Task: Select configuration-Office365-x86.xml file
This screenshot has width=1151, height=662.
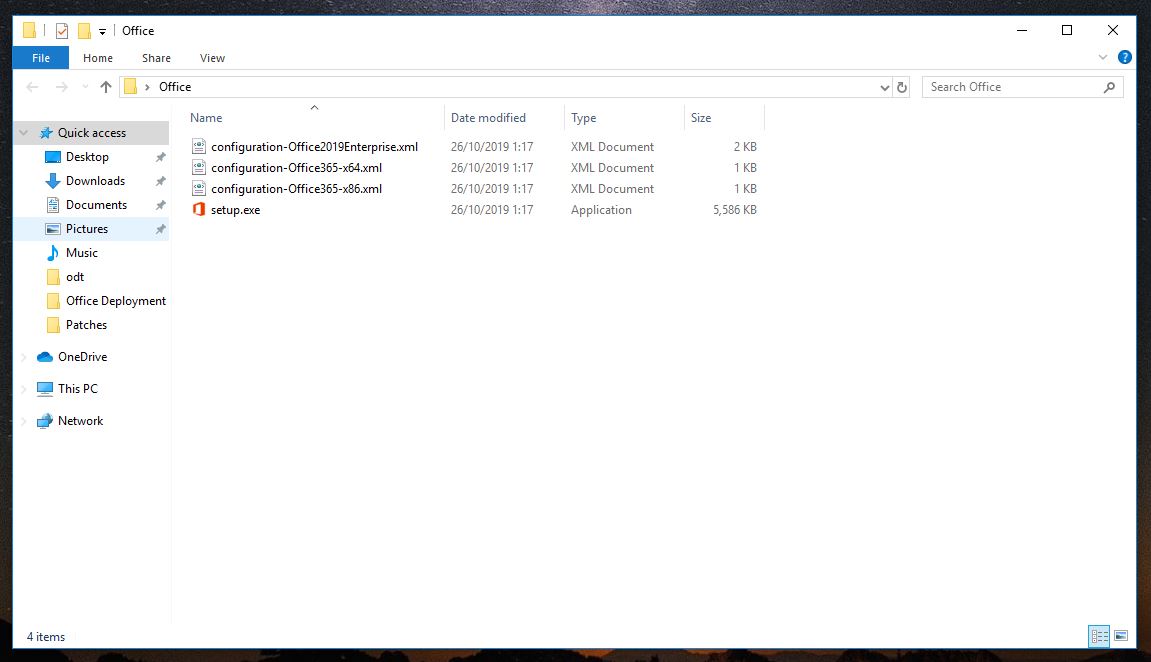Action: tap(297, 189)
